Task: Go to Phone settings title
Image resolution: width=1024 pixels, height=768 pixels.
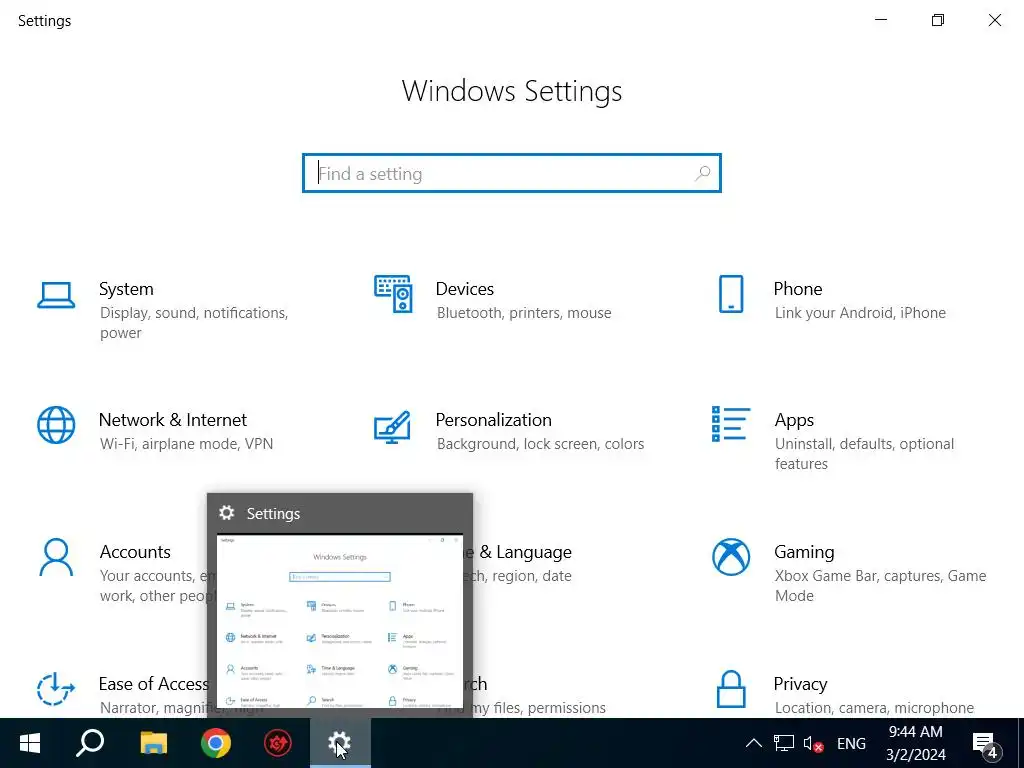Action: point(797,289)
